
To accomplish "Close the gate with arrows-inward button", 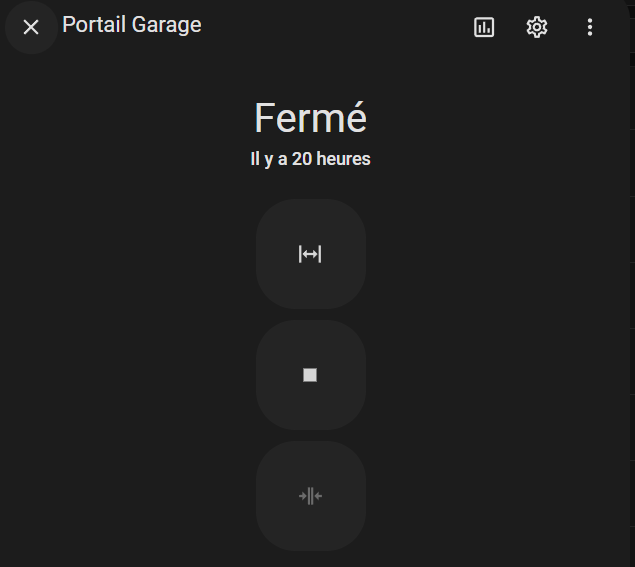I will pos(311,496).
